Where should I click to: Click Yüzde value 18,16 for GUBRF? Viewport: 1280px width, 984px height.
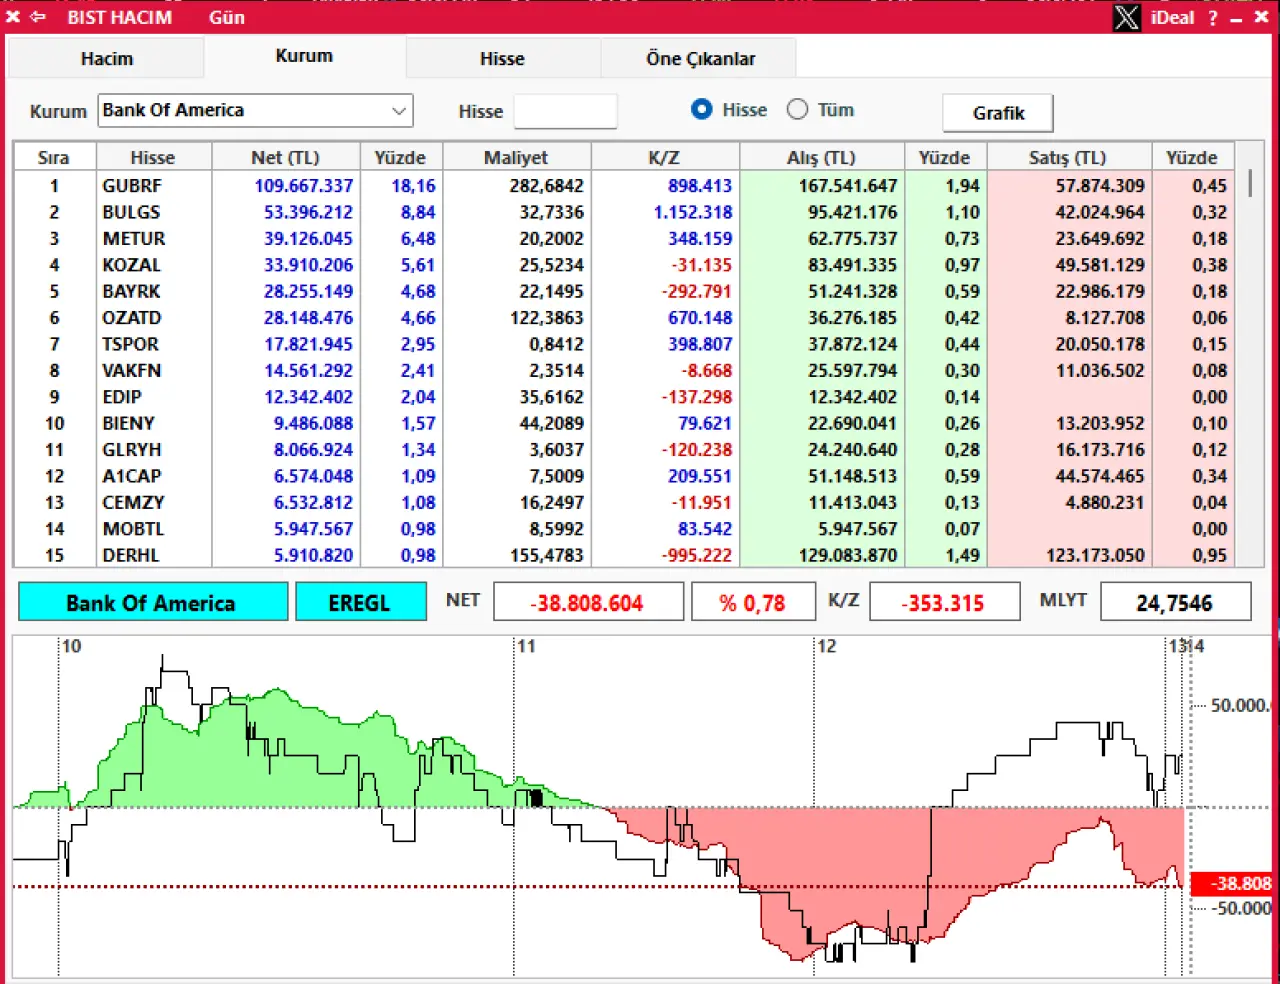click(x=413, y=186)
